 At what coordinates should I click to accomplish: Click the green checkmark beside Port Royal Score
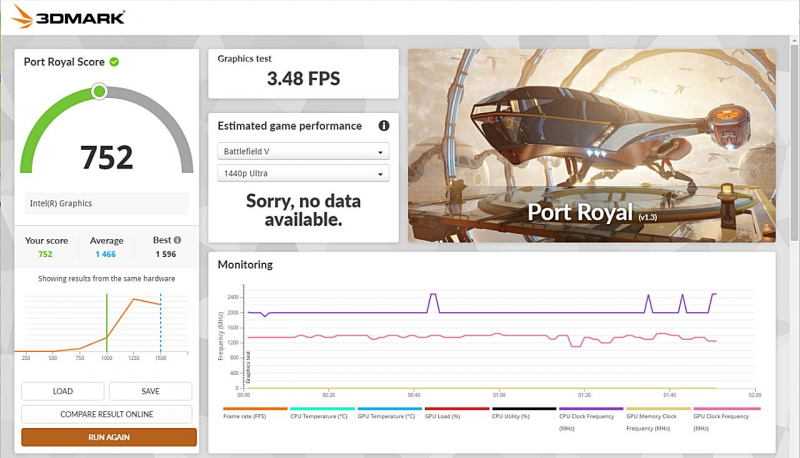tap(114, 62)
